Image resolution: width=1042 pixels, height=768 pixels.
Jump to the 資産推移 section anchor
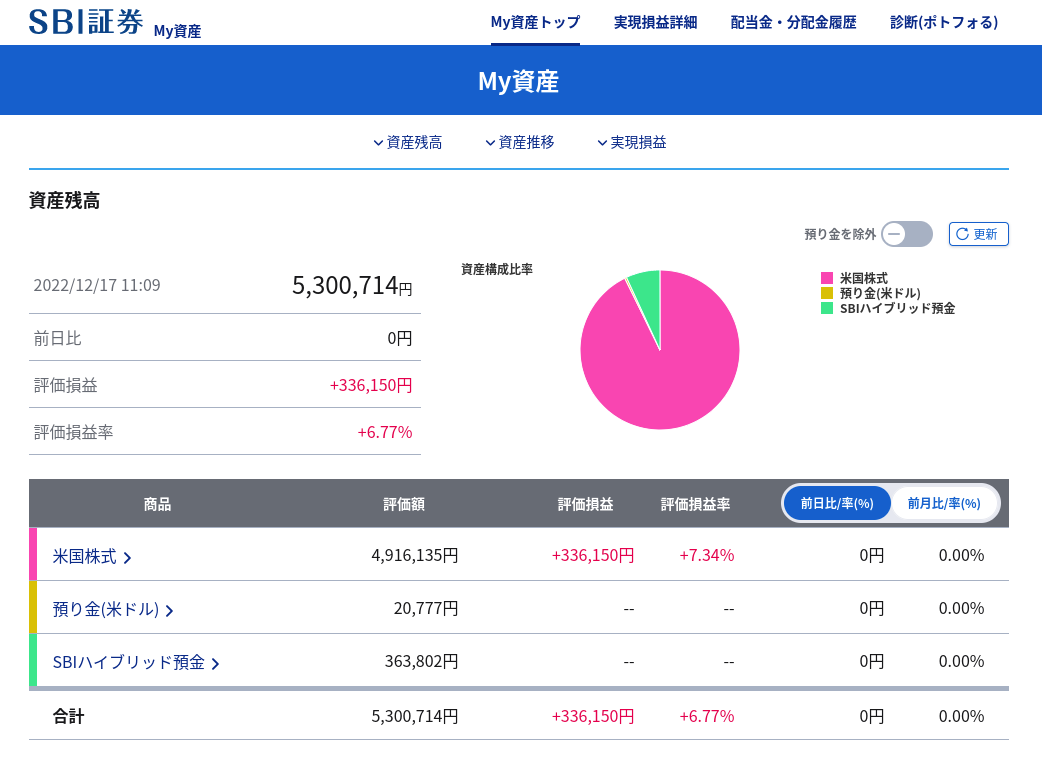tap(520, 142)
